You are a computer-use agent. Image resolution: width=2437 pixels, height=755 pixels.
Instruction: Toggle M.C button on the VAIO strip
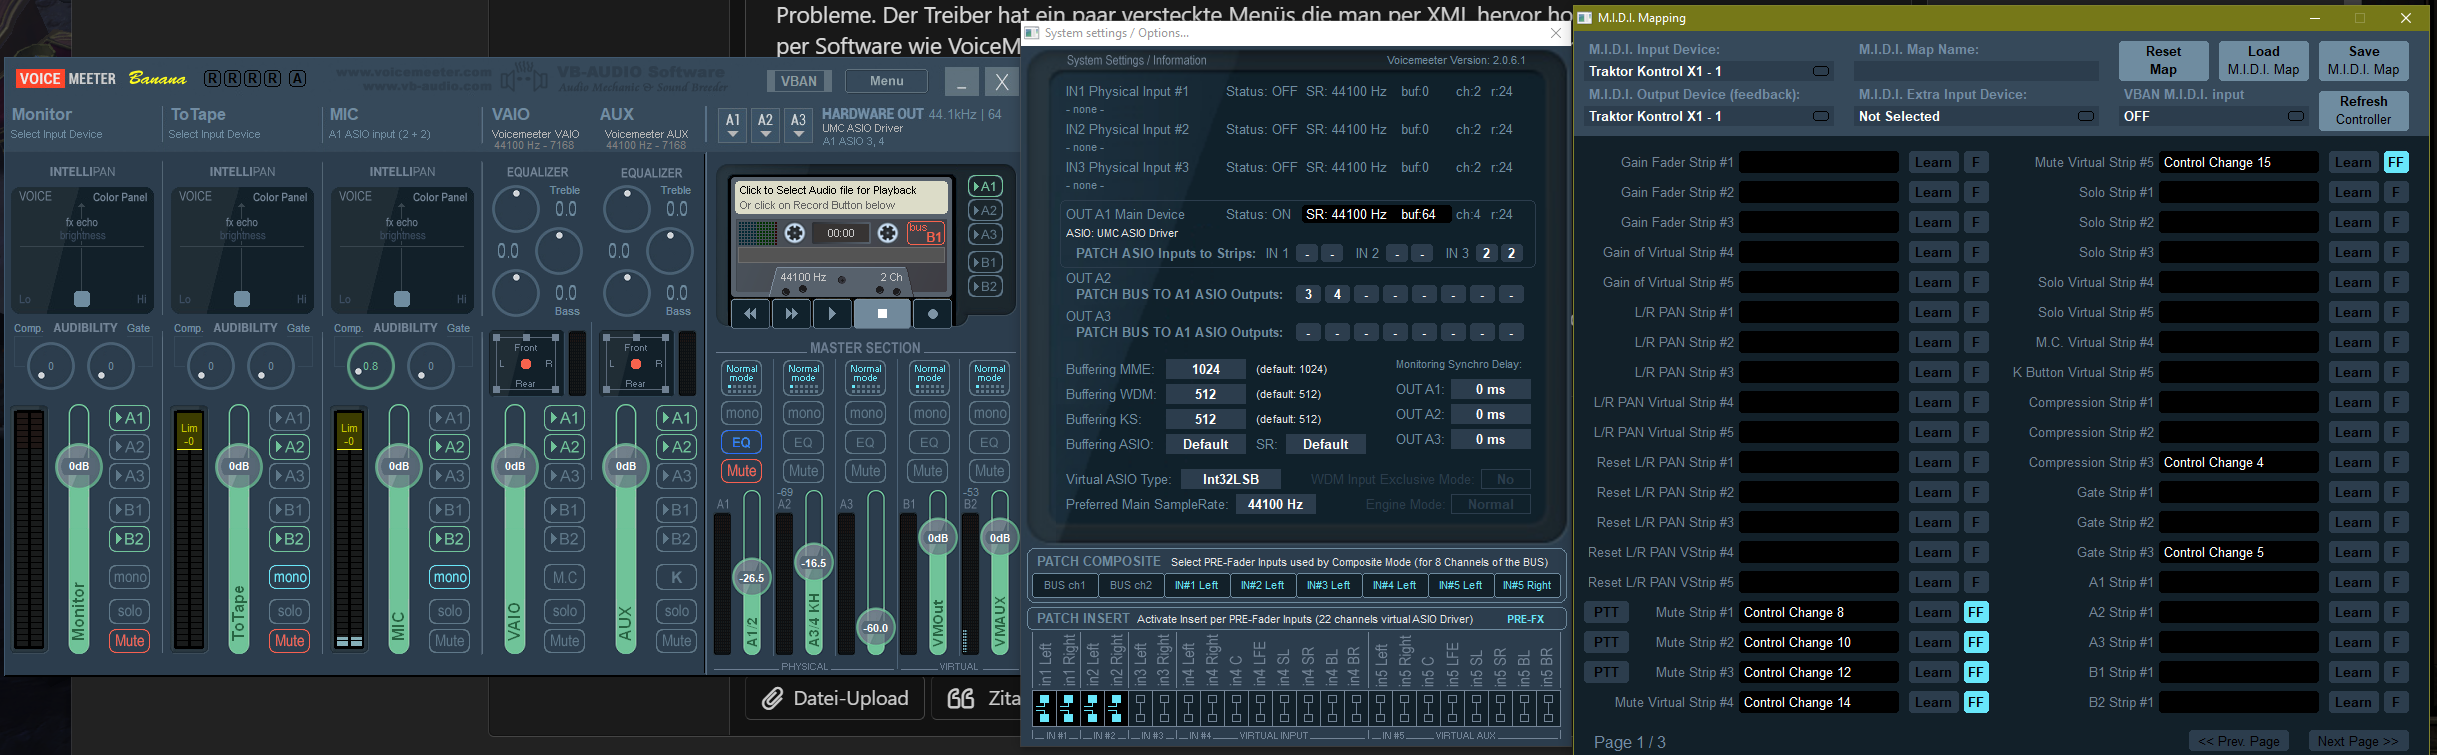click(x=565, y=577)
